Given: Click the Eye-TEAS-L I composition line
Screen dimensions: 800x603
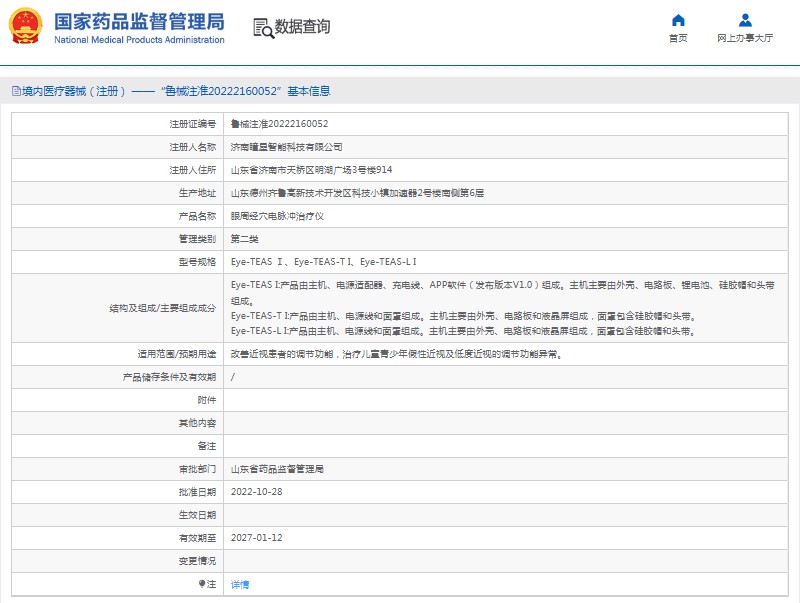Looking at the screenshot, I should pyautogui.click(x=464, y=332).
